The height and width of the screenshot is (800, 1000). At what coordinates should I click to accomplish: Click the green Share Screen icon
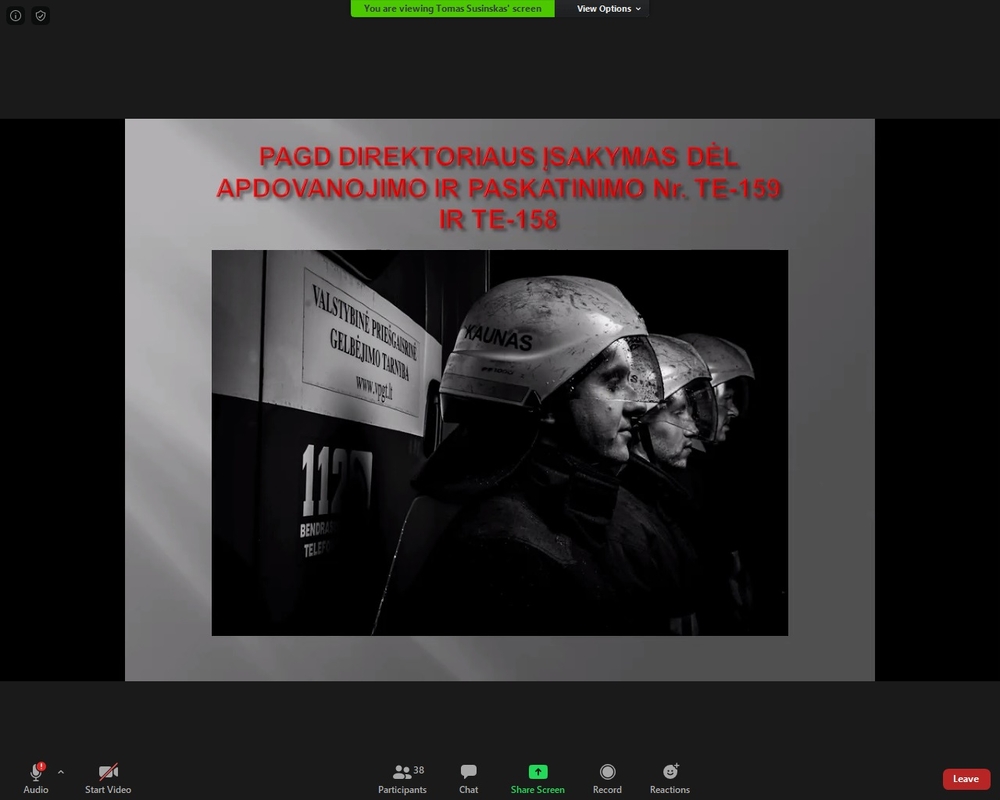point(538,772)
